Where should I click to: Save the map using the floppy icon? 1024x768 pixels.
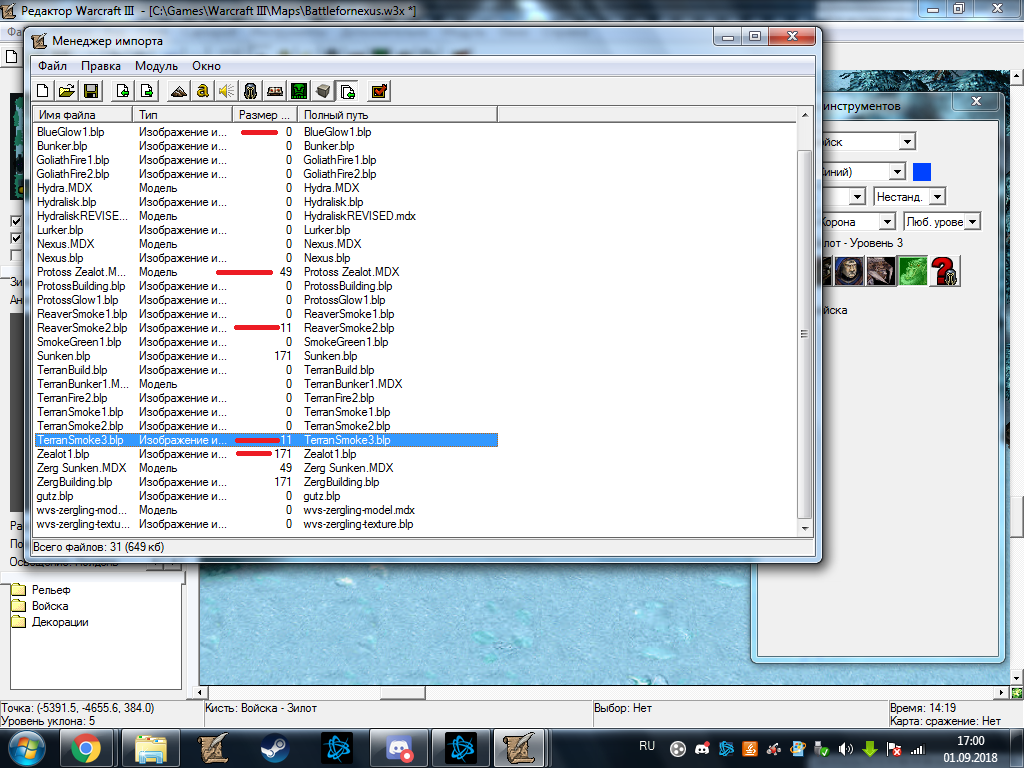(91, 91)
